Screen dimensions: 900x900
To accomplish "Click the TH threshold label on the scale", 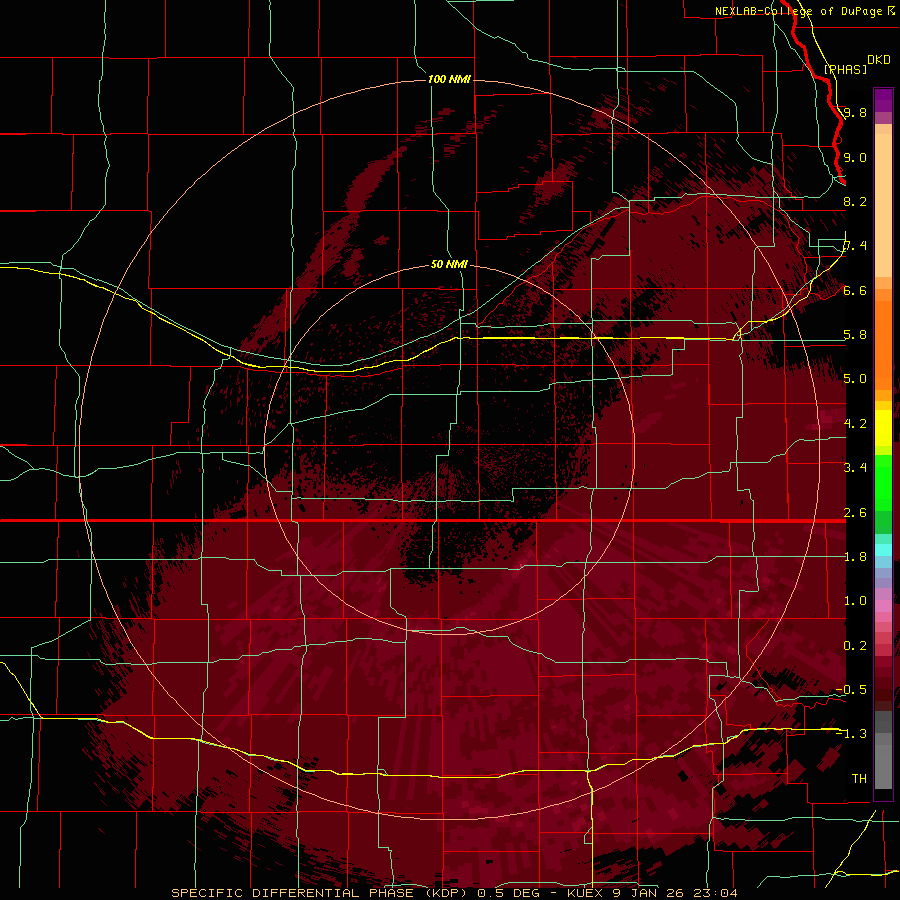I will coord(859,778).
